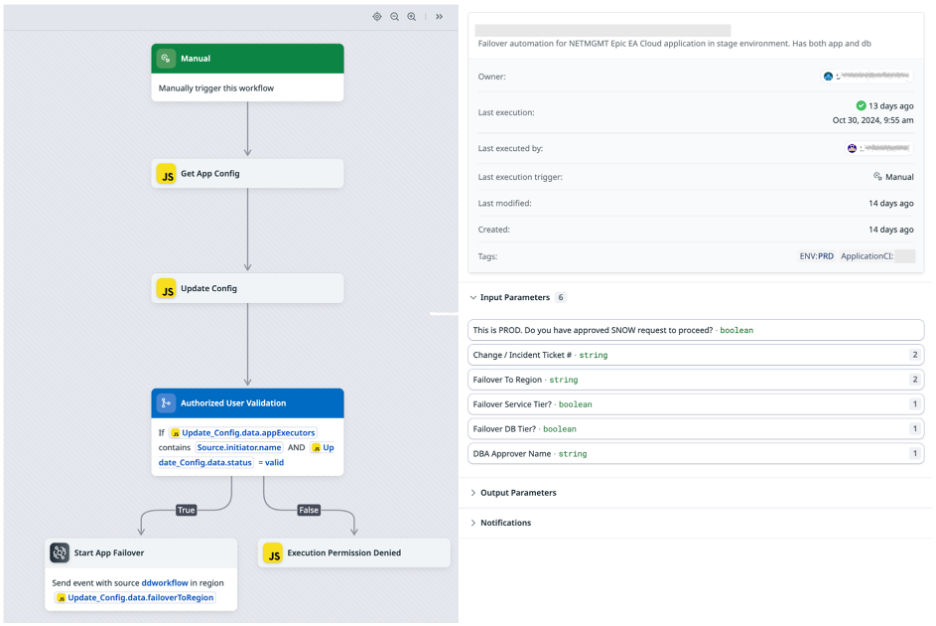Click the Start App Failover step icon

60,553
